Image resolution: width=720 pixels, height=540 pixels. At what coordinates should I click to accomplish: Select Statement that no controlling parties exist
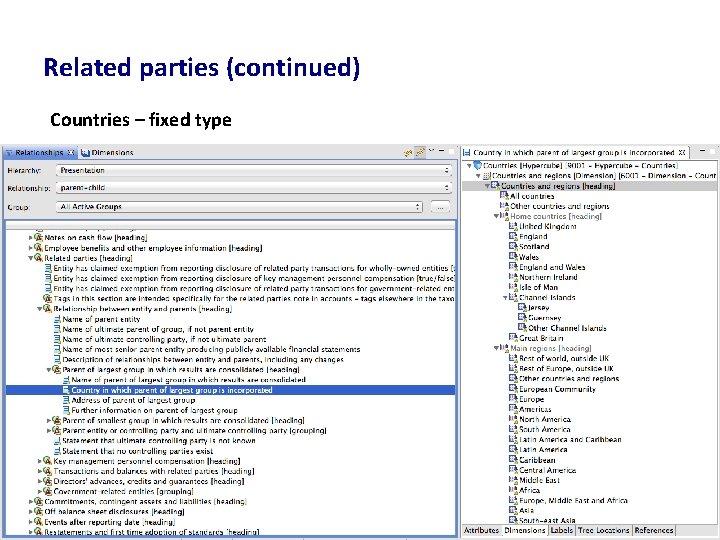point(137,451)
